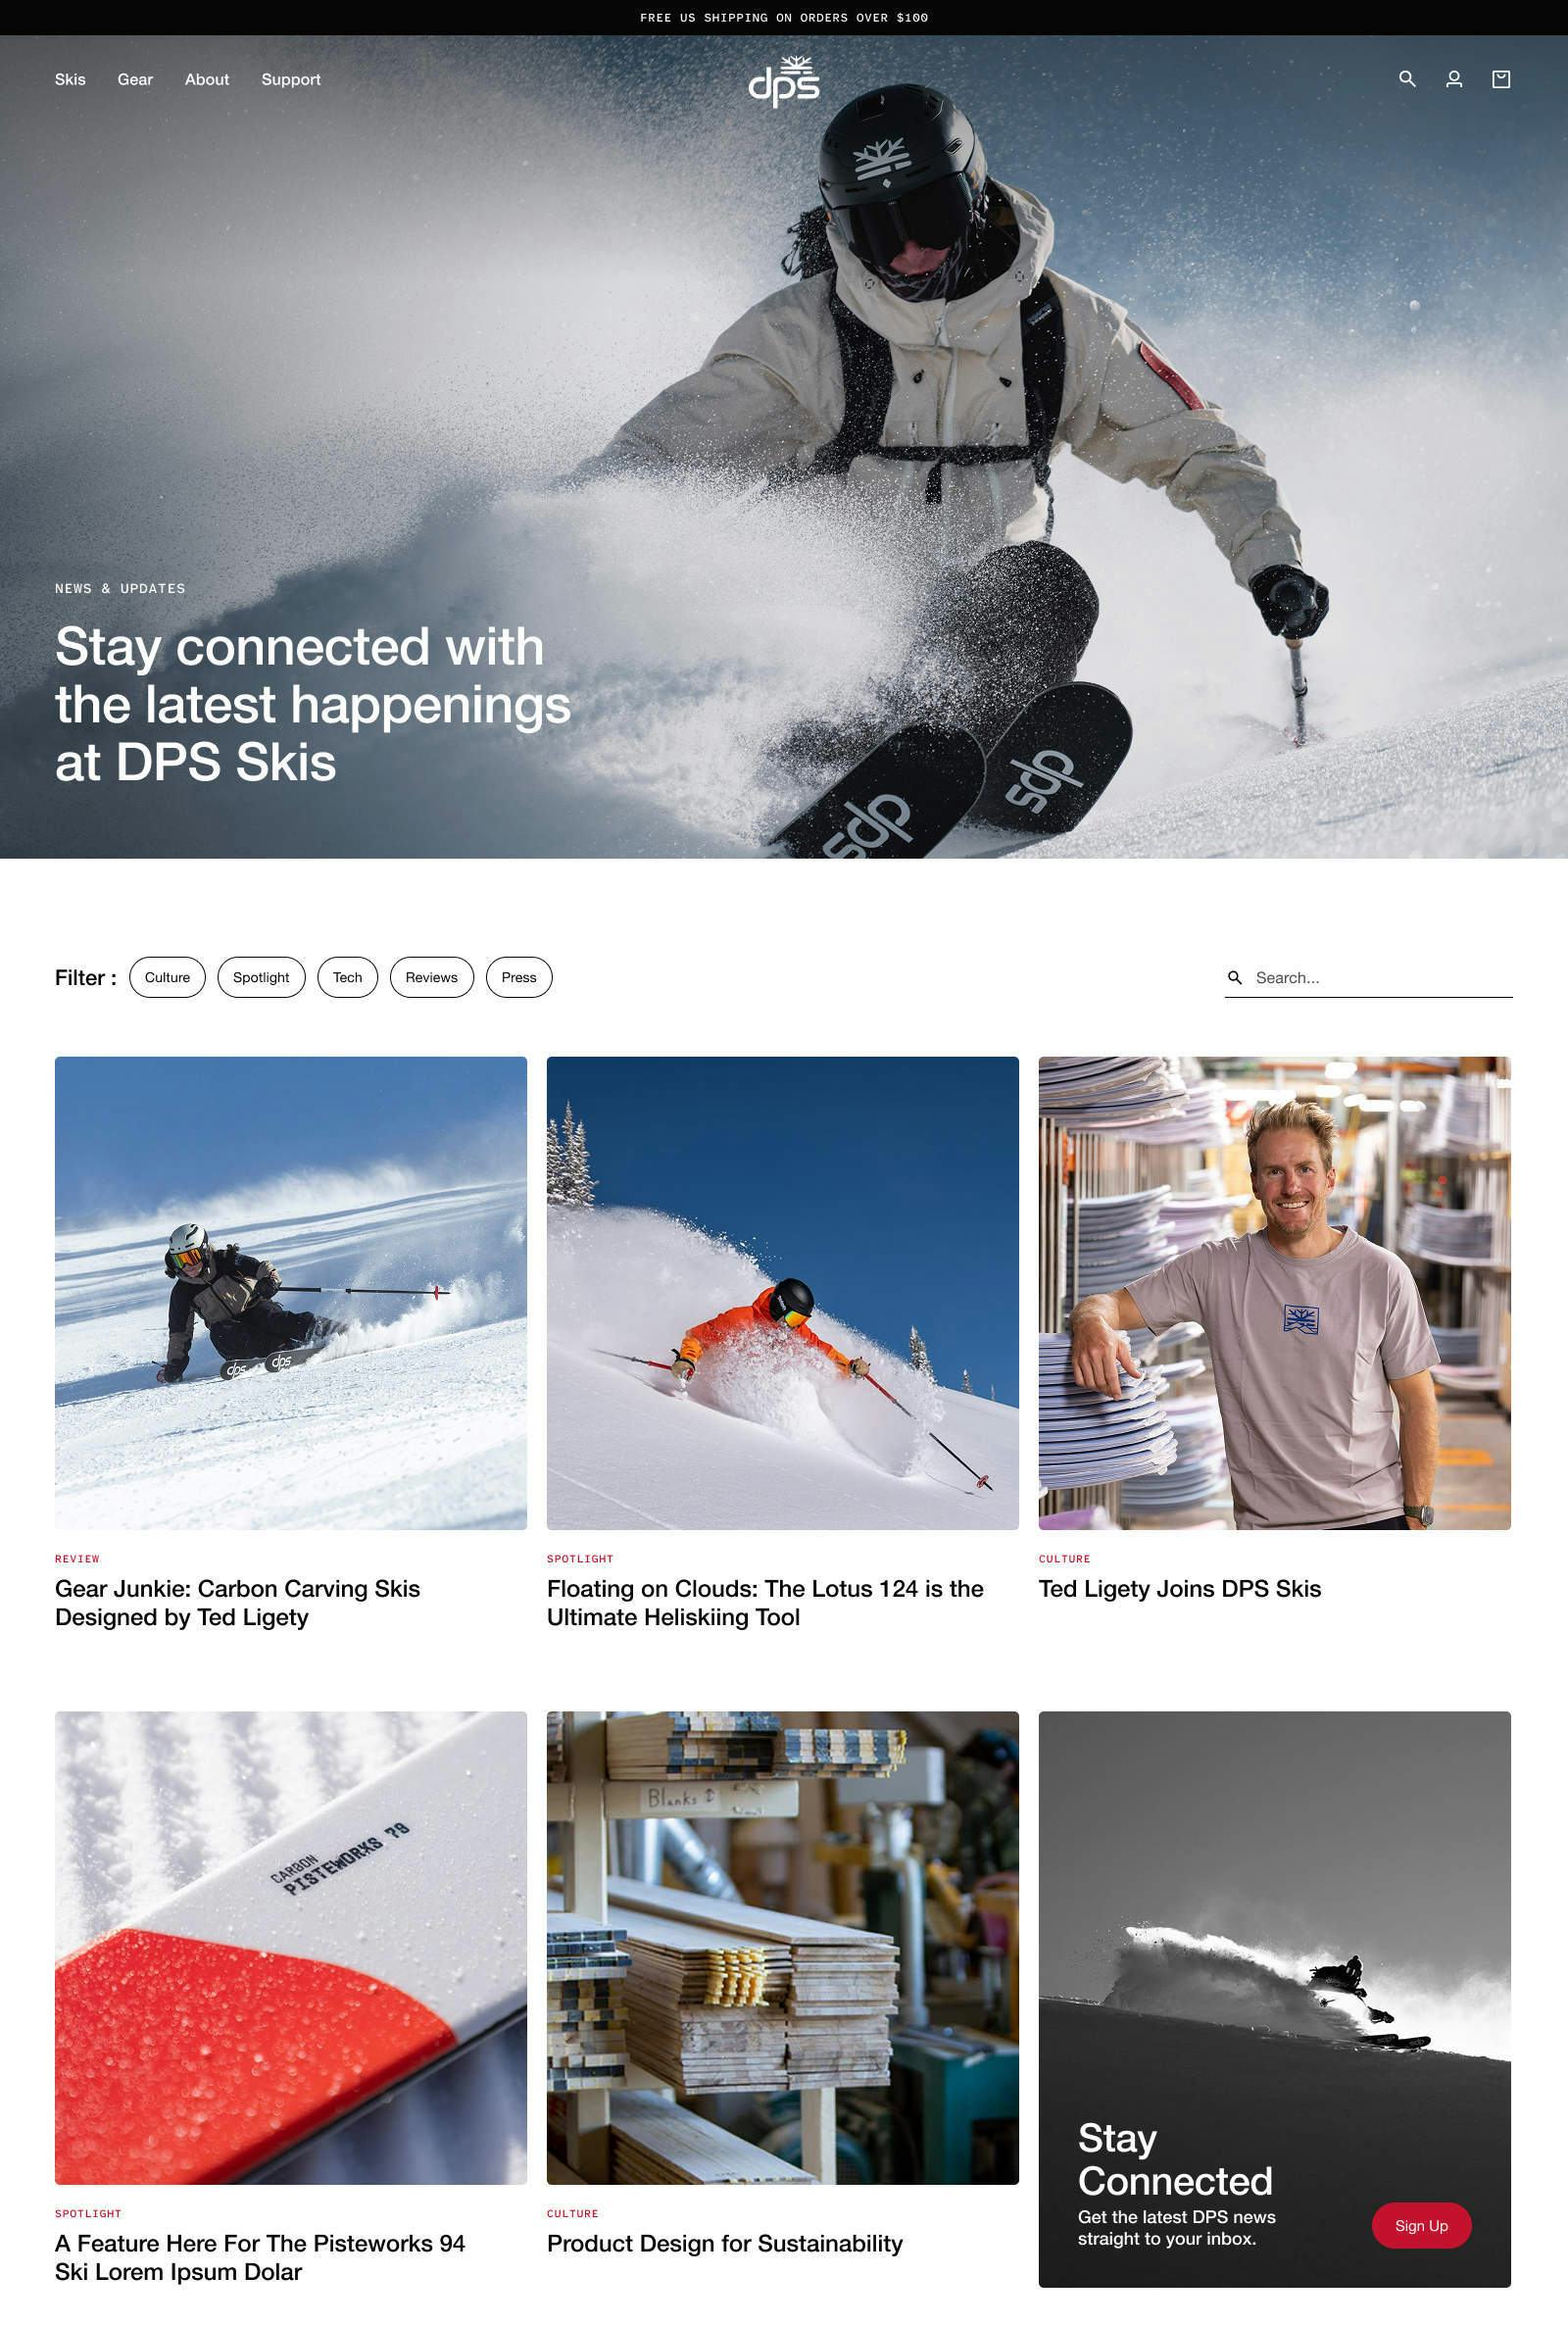
Task: Open article Ted Ligety Joins DPS Skis
Action: (x=1179, y=1588)
